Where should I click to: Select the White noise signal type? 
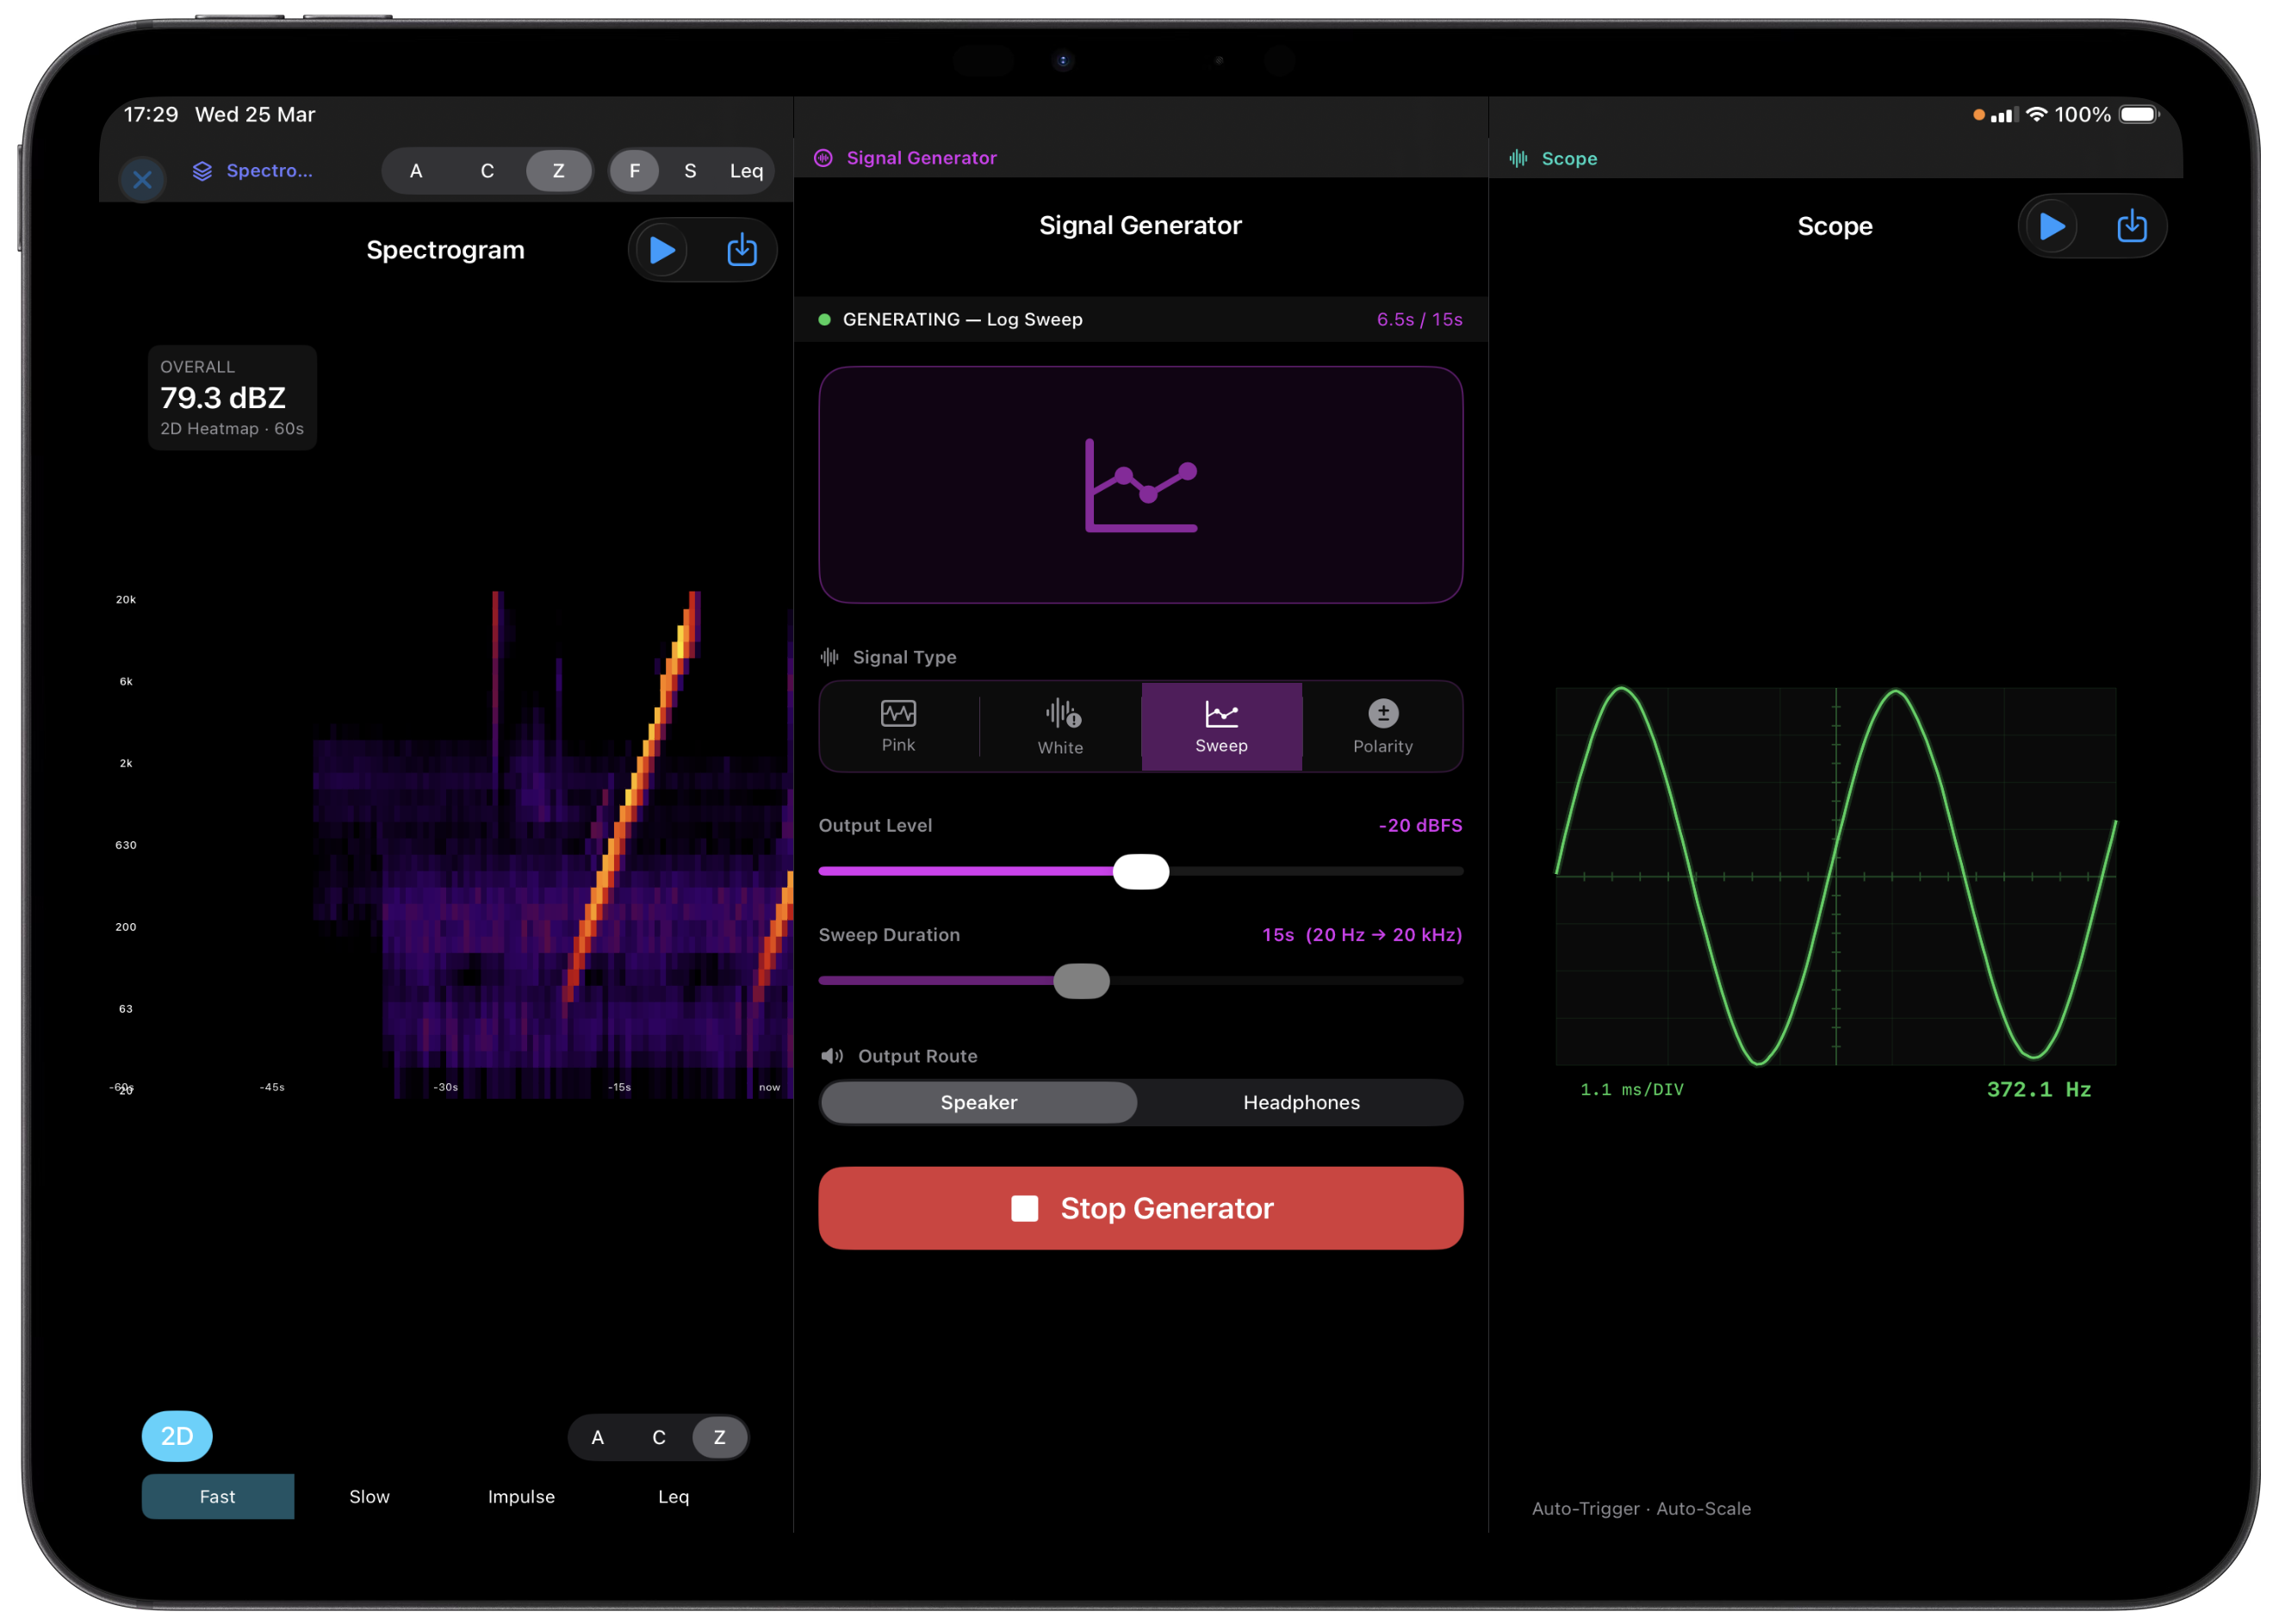tap(1059, 726)
